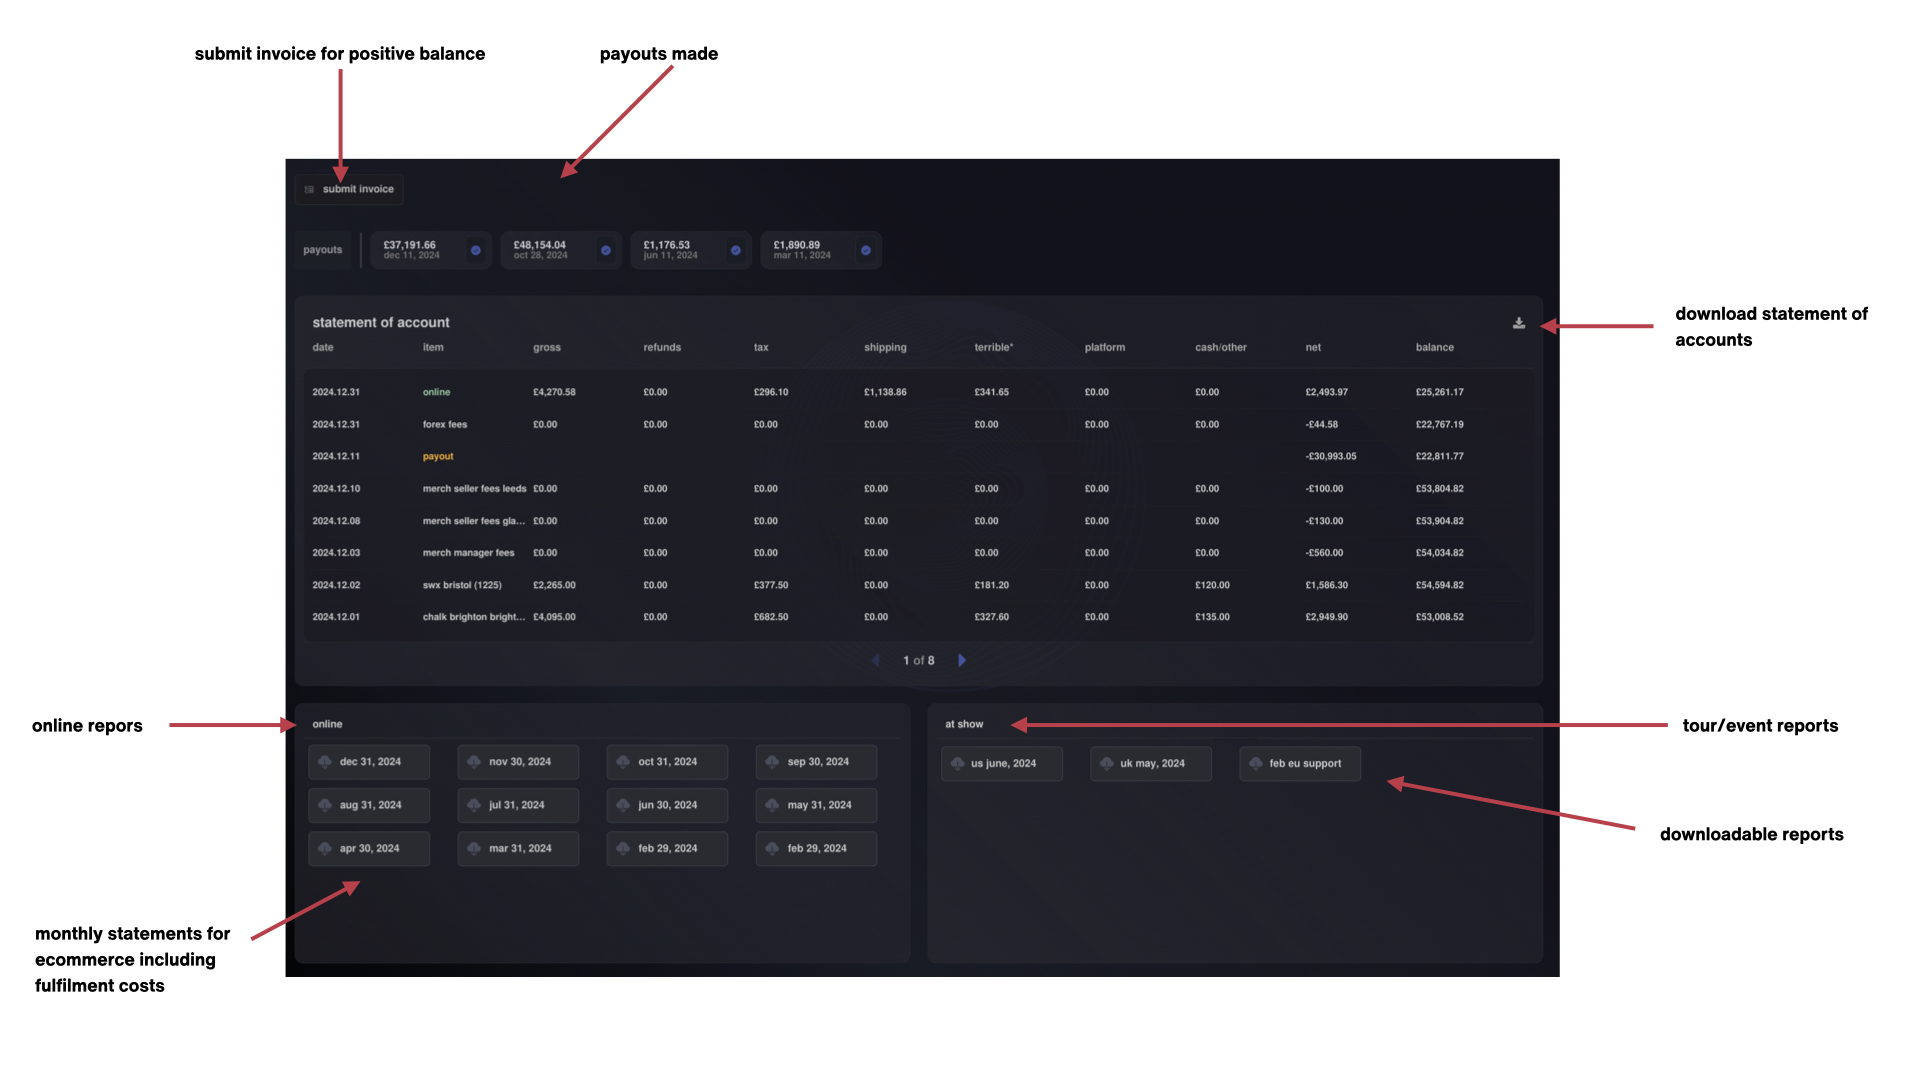Screen dimensions: 1920x1080
Task: Click the £25,261.17 balance value
Action: click(x=1439, y=392)
